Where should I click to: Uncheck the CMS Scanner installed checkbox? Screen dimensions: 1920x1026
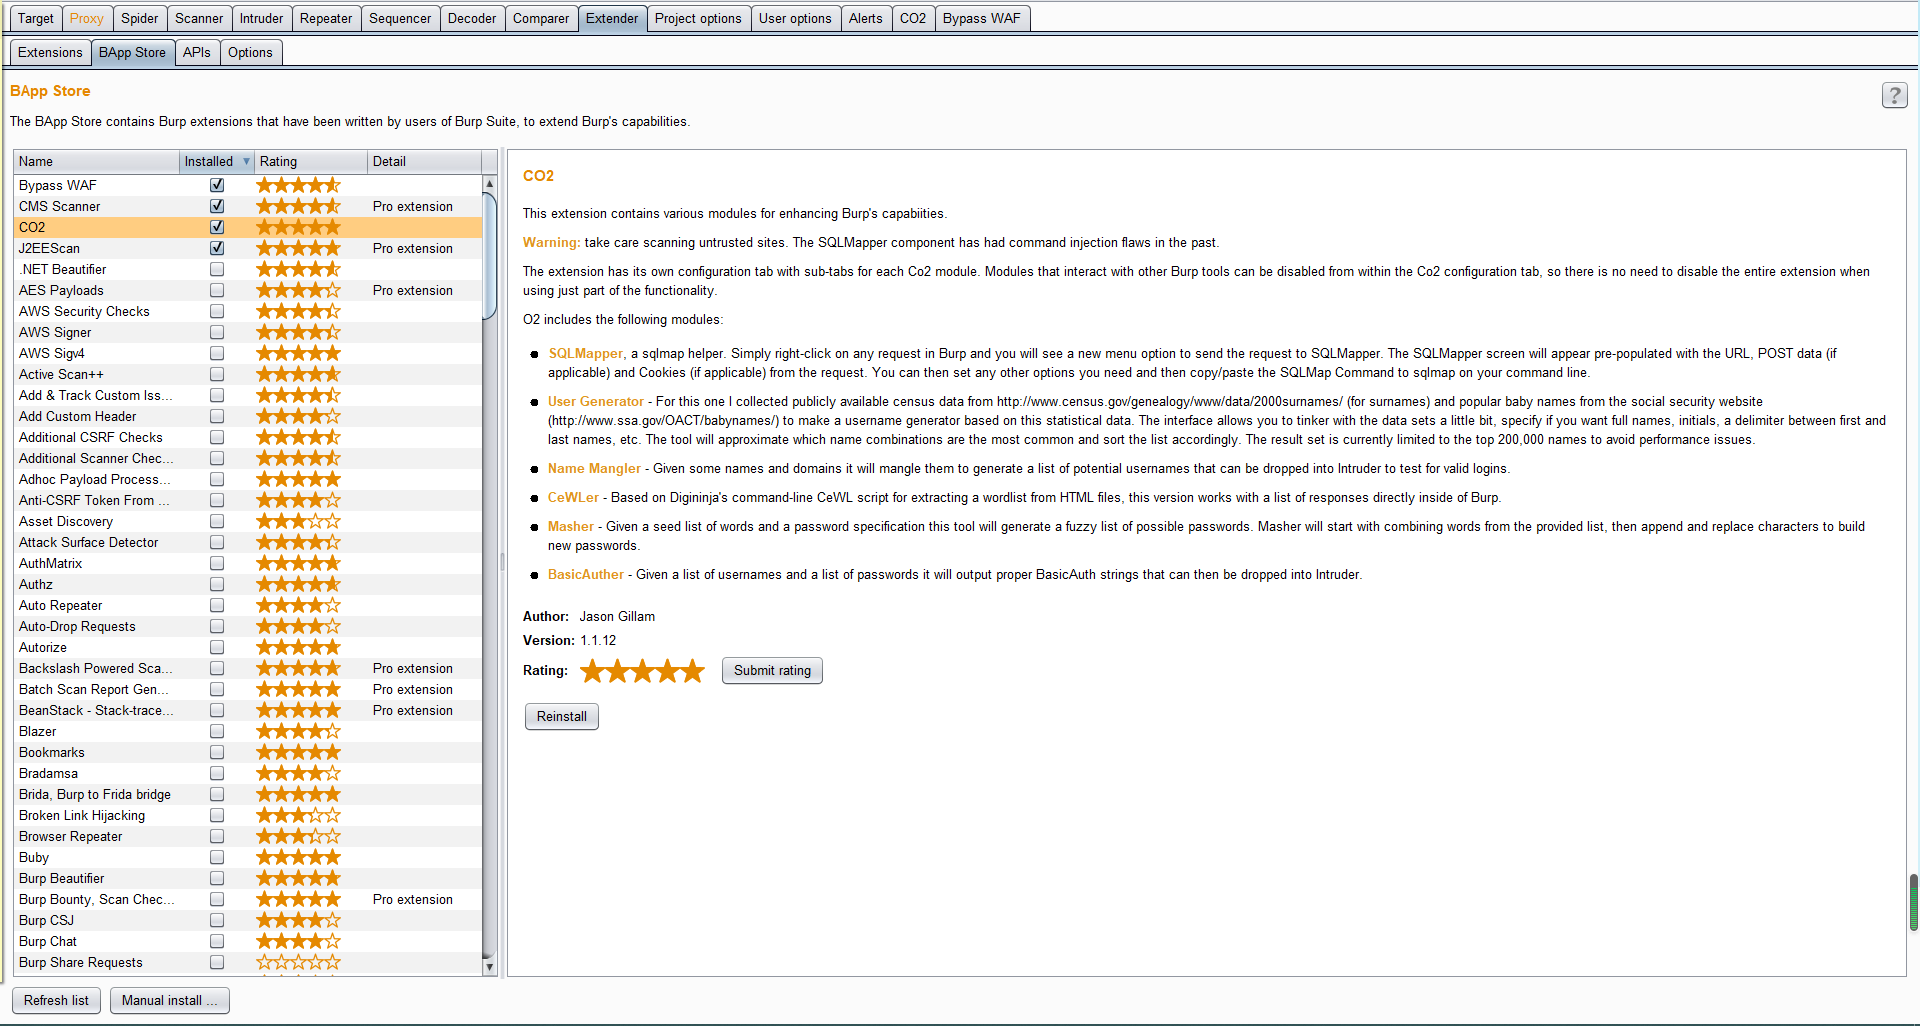pyautogui.click(x=217, y=206)
